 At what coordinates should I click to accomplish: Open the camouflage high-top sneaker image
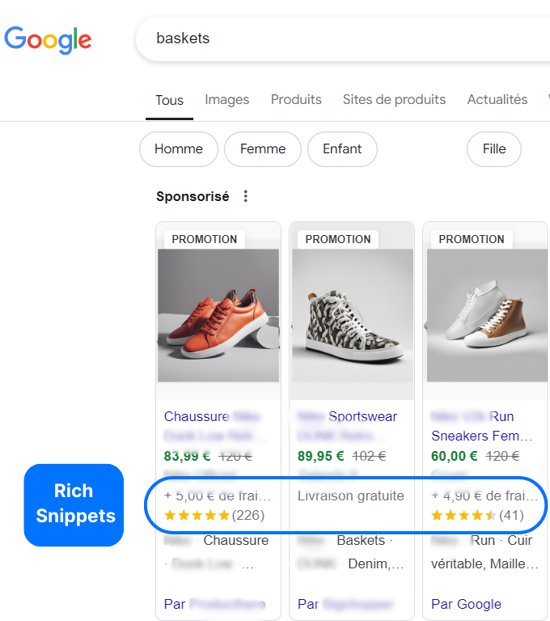coord(352,315)
